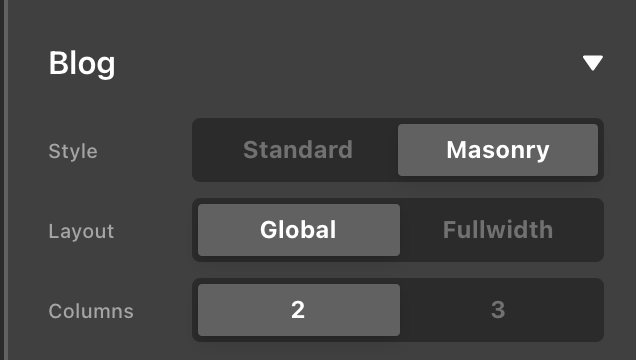Image resolution: width=636 pixels, height=360 pixels.
Task: Activate the Standard segment under Blog
Action: 298,150
